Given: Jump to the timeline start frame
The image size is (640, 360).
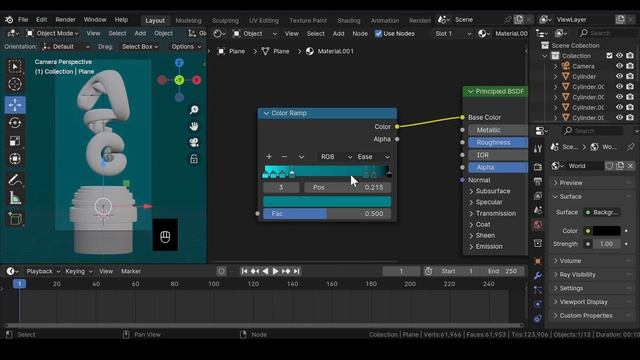Looking at the screenshot, I should (x=244, y=271).
